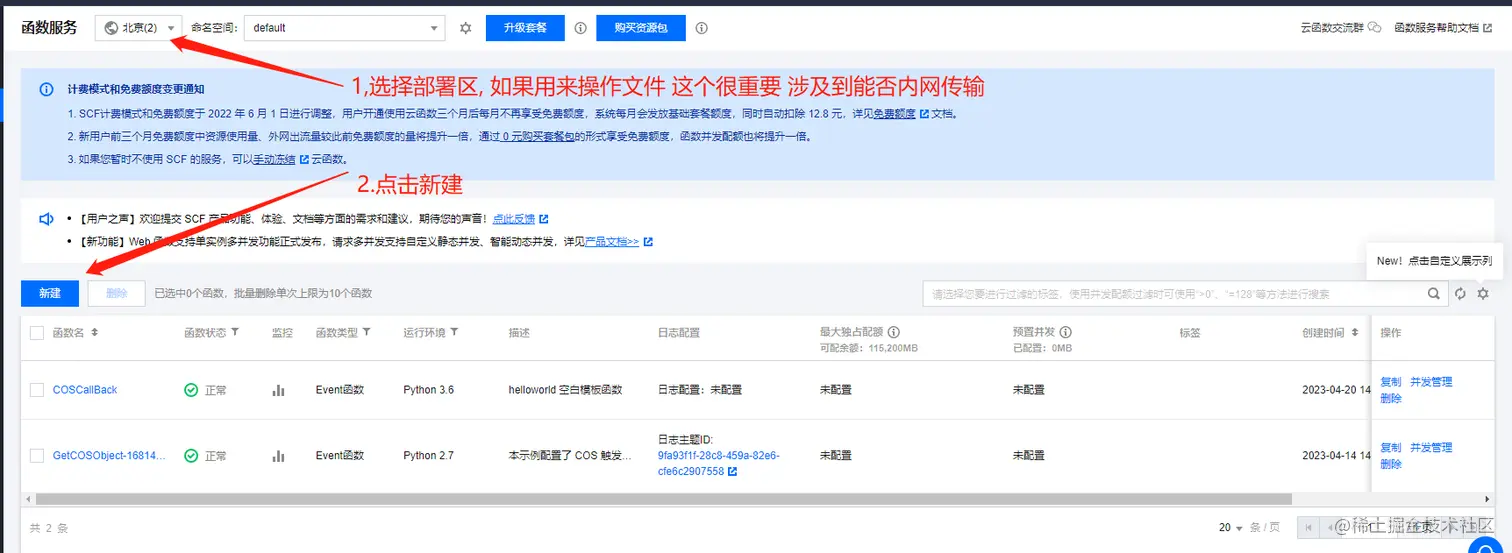Screen dimensions: 1512x553
Task: Click info icon beside 购买资源包
Action: tap(702, 28)
